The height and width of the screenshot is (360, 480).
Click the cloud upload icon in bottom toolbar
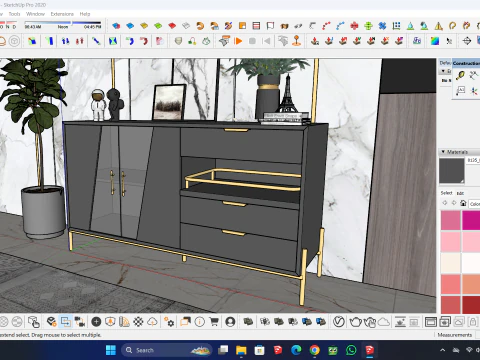[x=152, y=322]
